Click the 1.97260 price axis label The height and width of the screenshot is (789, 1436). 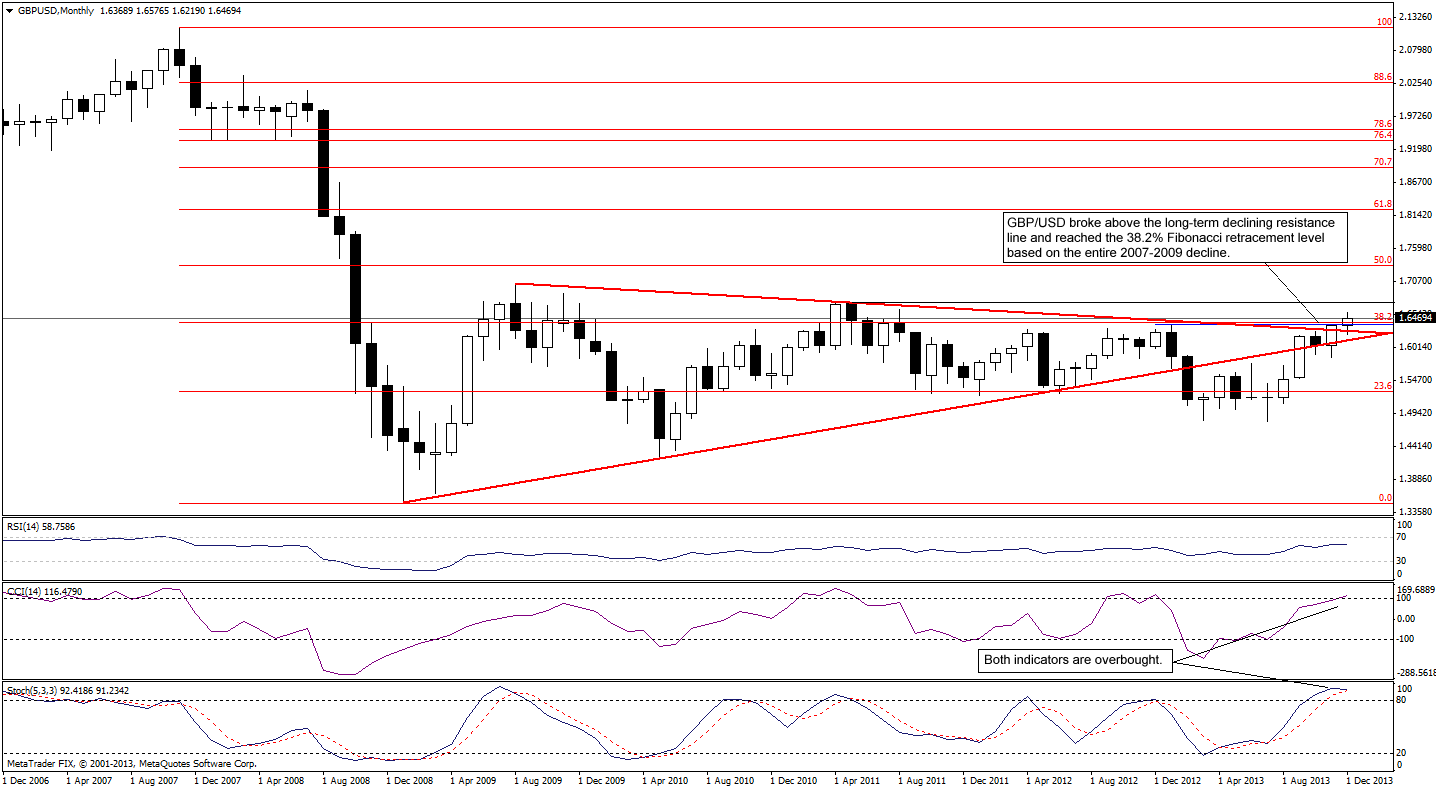click(1415, 116)
